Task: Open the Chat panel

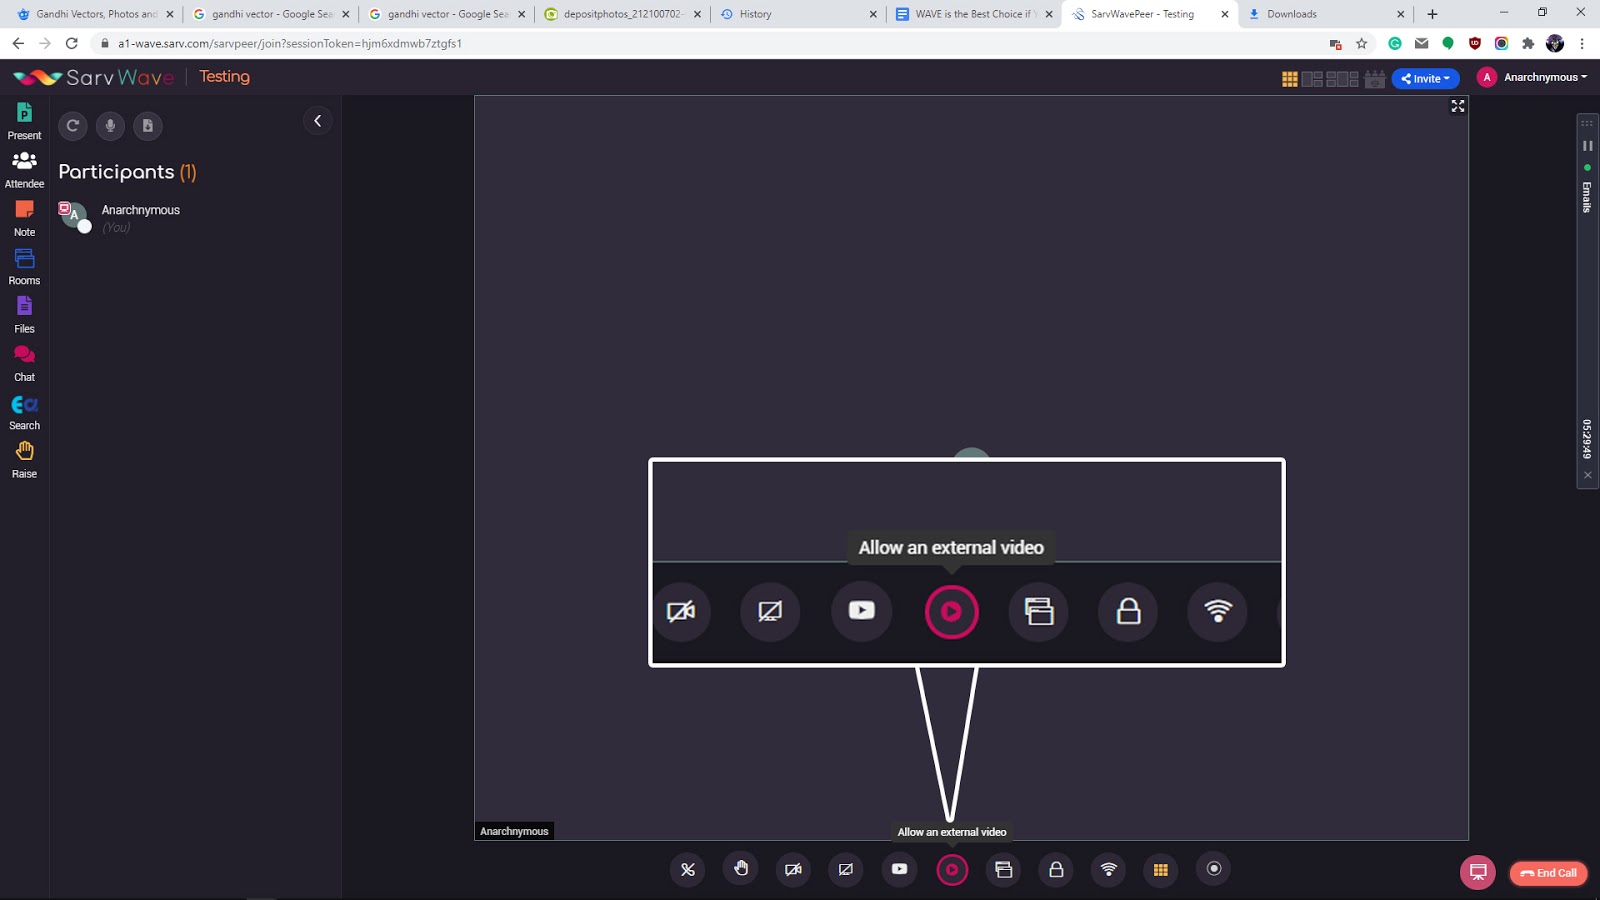Action: point(24,362)
